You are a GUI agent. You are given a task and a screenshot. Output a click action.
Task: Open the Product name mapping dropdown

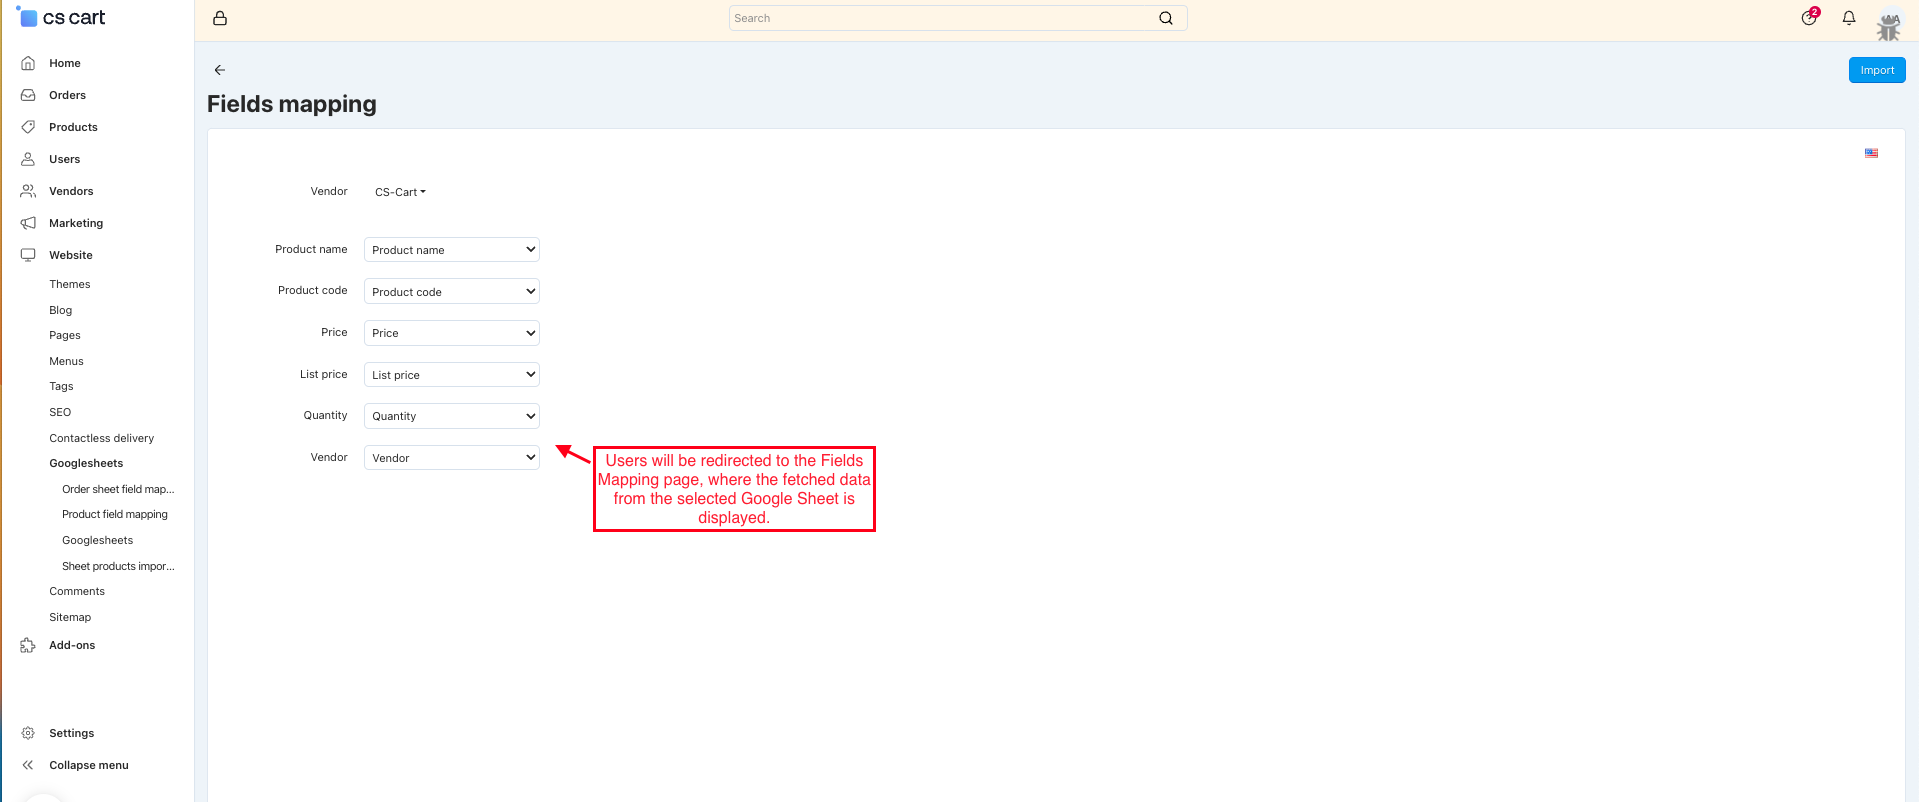pyautogui.click(x=452, y=250)
